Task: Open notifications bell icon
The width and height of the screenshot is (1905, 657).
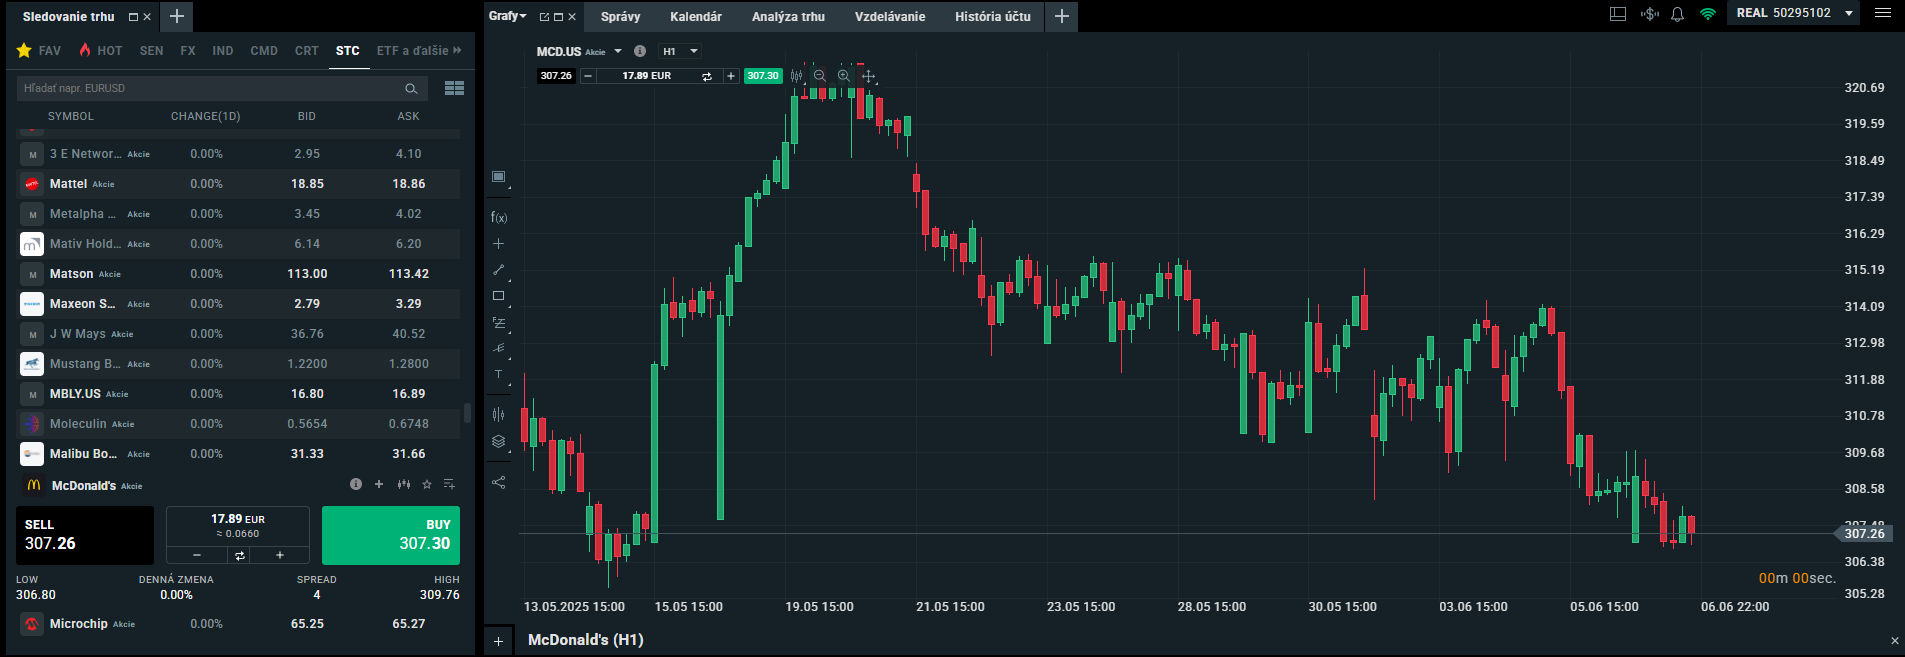Action: coord(1678,14)
